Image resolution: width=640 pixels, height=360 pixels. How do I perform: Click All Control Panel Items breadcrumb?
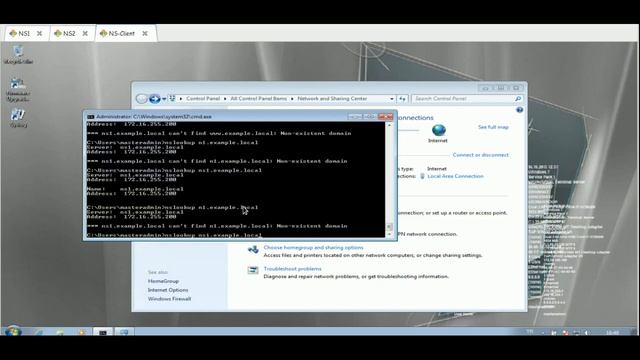258,99
